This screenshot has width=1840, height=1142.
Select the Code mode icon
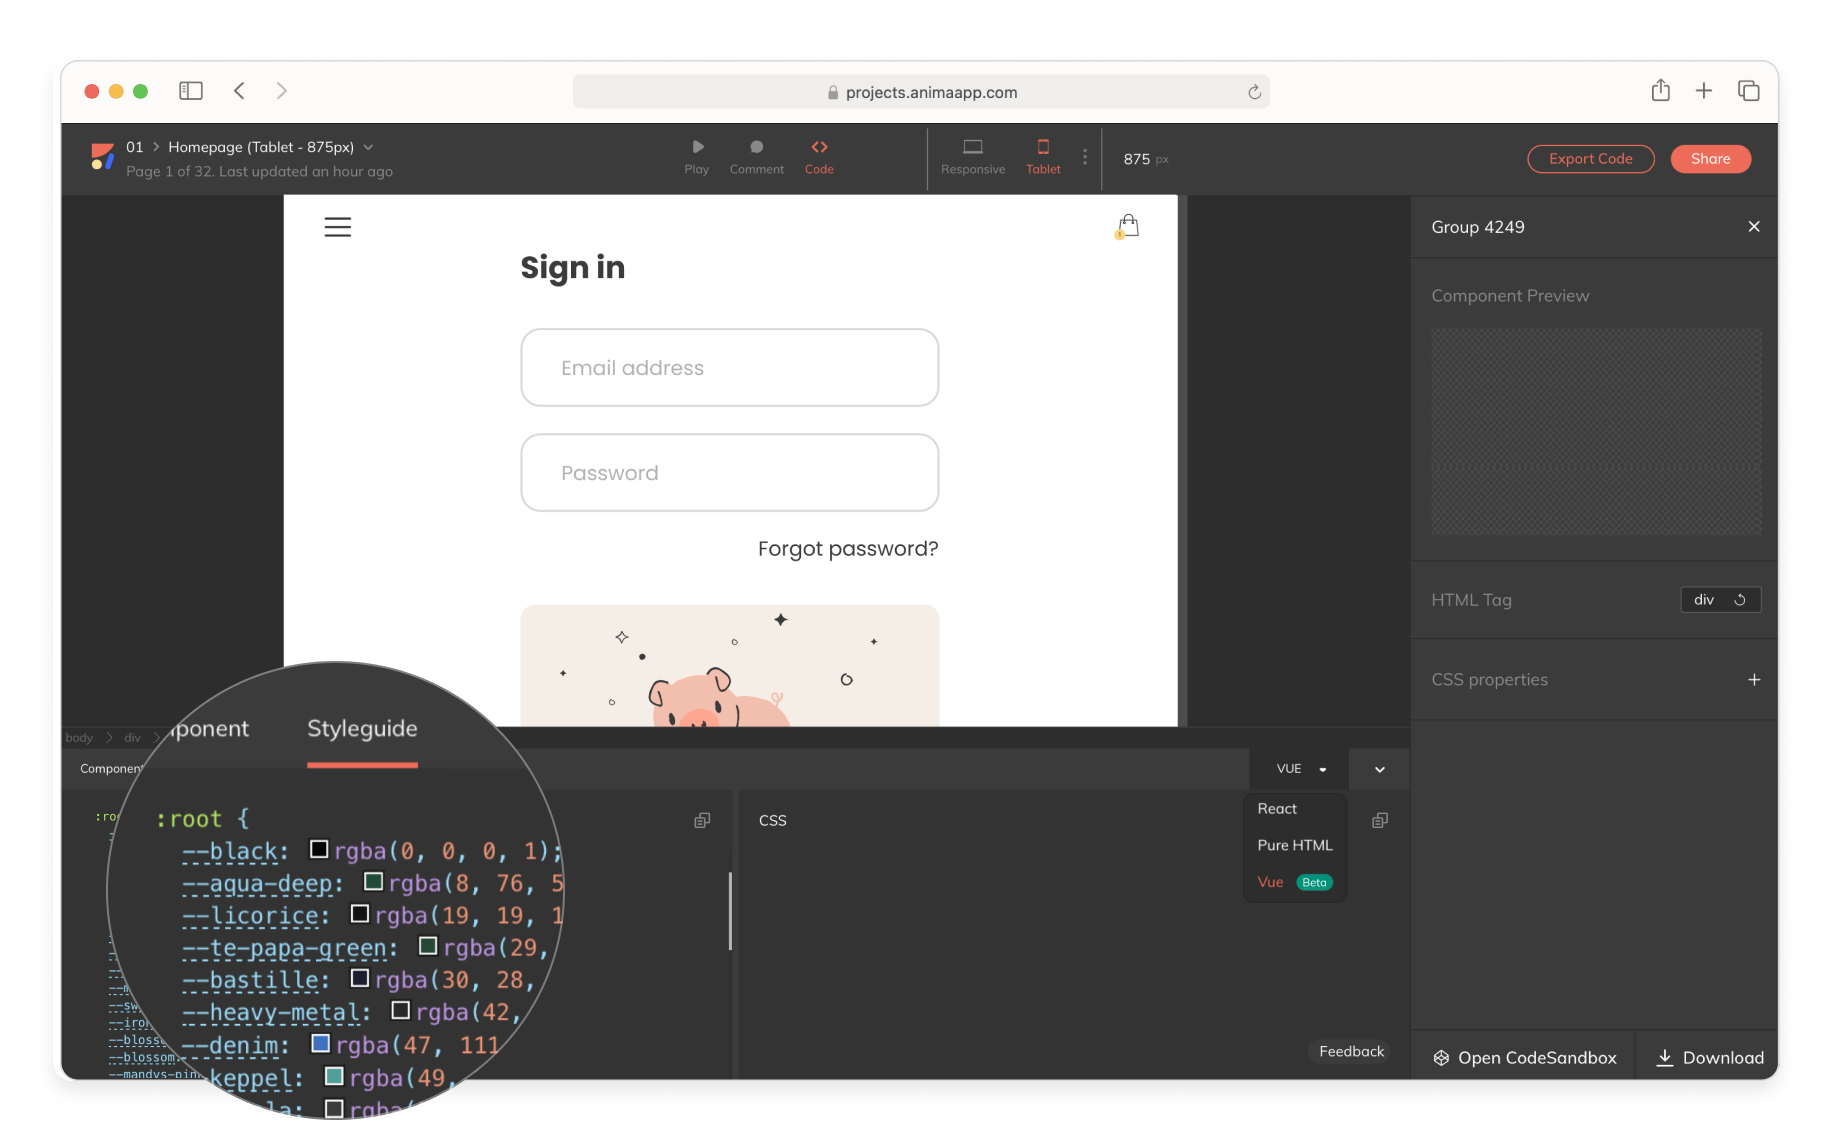(819, 148)
